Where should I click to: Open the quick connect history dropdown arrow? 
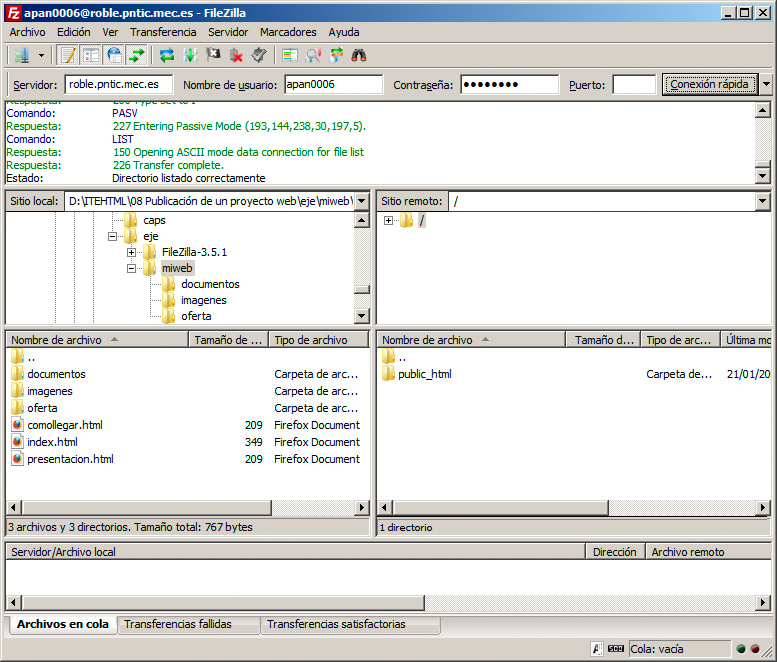pyautogui.click(x=766, y=84)
